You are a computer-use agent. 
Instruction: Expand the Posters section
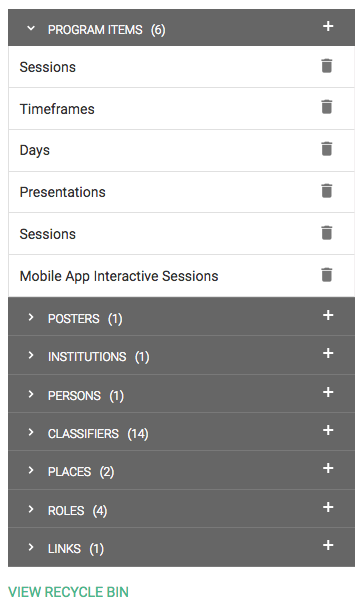coord(31,317)
